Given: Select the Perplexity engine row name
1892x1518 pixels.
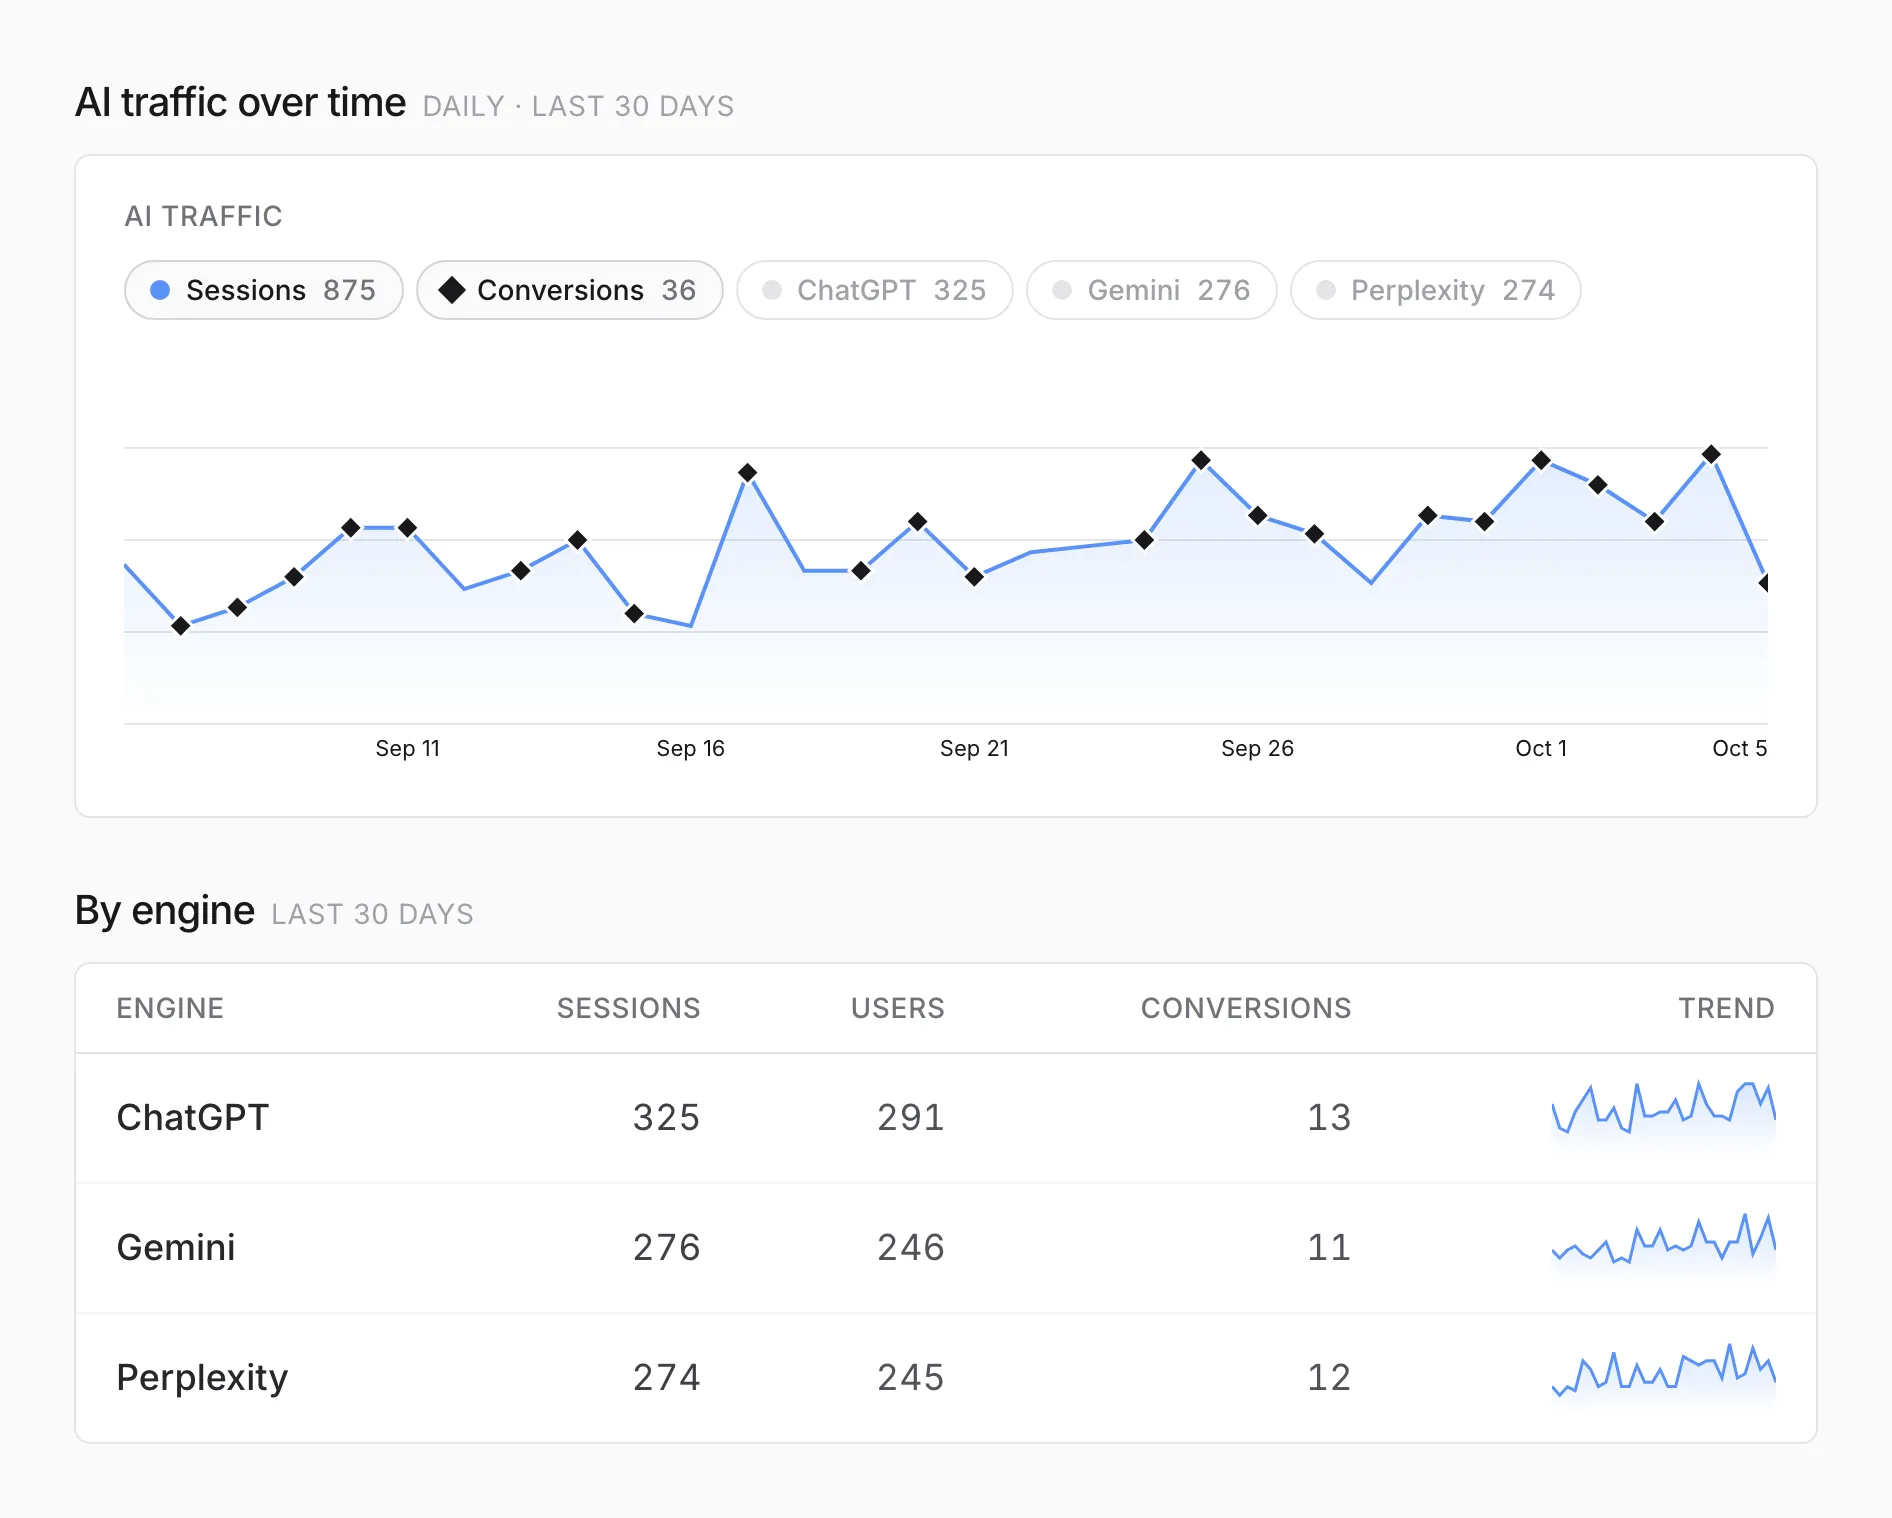Looking at the screenshot, I should [x=202, y=1378].
